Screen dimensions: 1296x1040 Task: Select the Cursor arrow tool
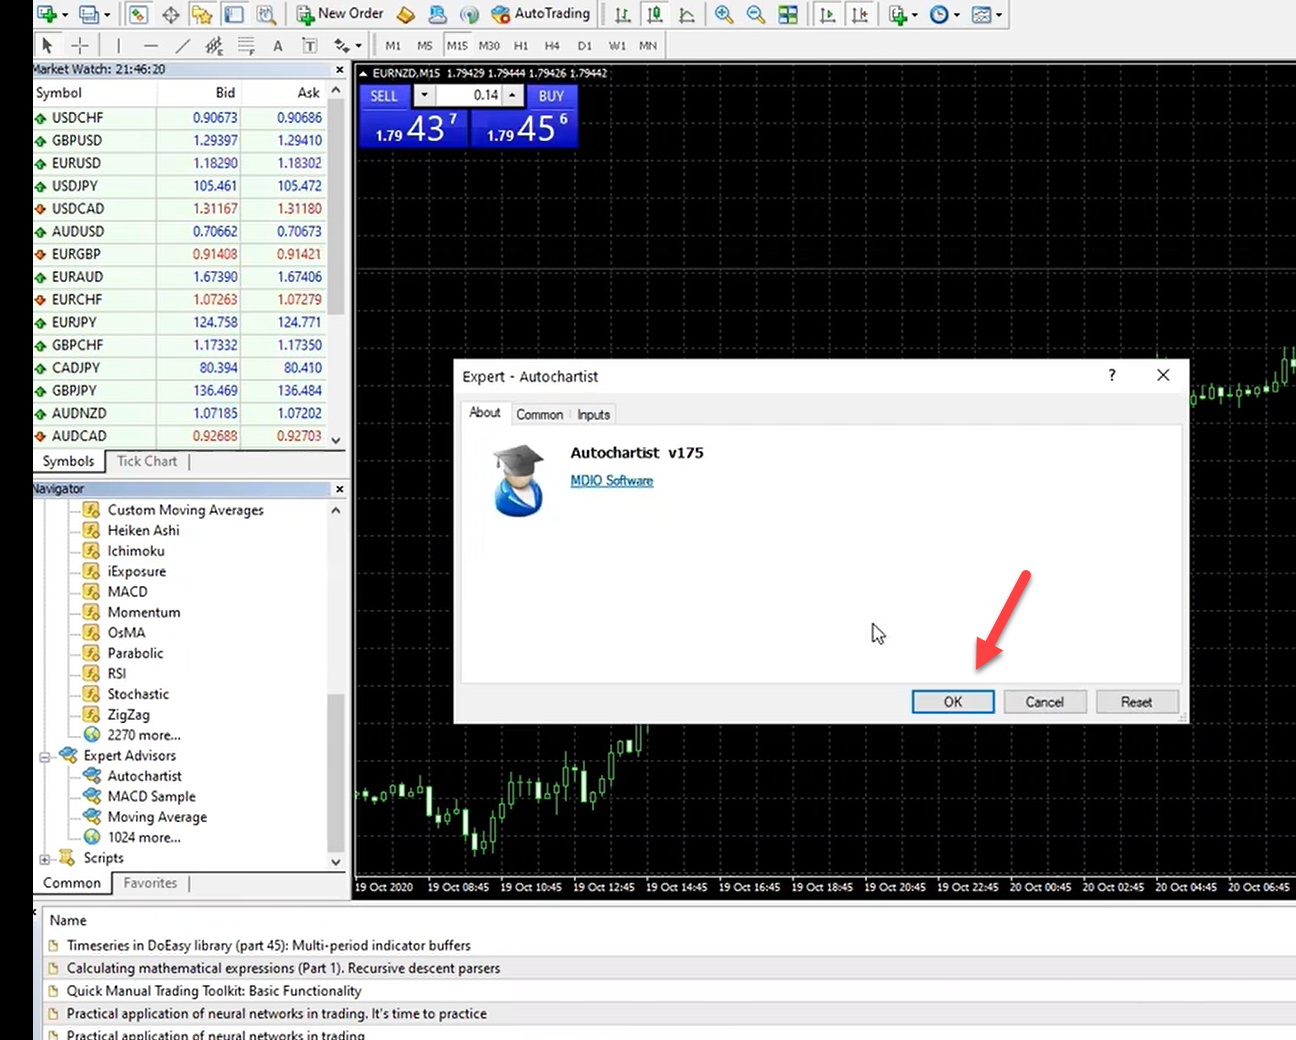pyautogui.click(x=47, y=45)
